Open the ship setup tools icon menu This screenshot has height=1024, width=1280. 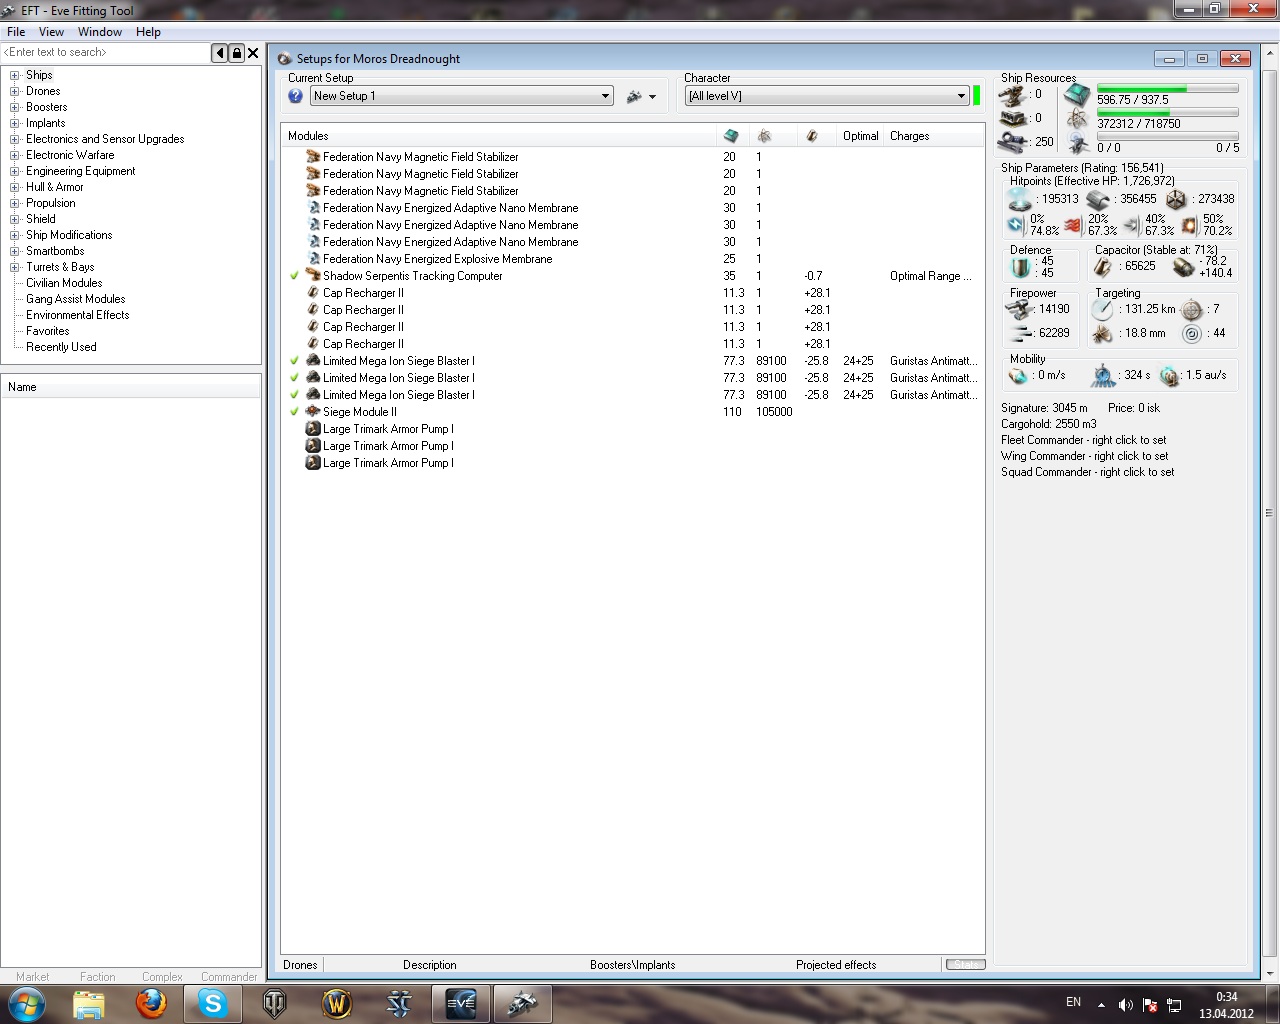(640, 97)
